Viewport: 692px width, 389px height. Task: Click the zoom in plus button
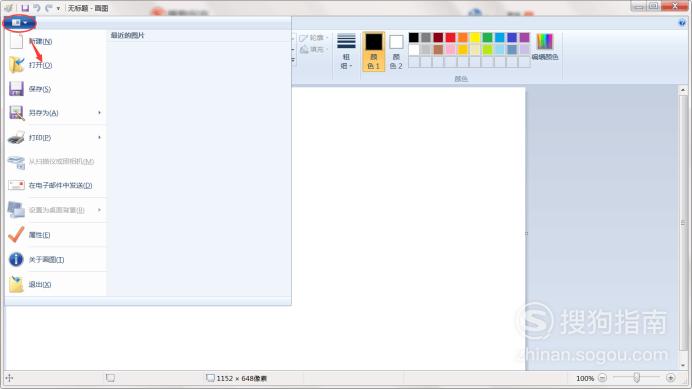coord(671,378)
